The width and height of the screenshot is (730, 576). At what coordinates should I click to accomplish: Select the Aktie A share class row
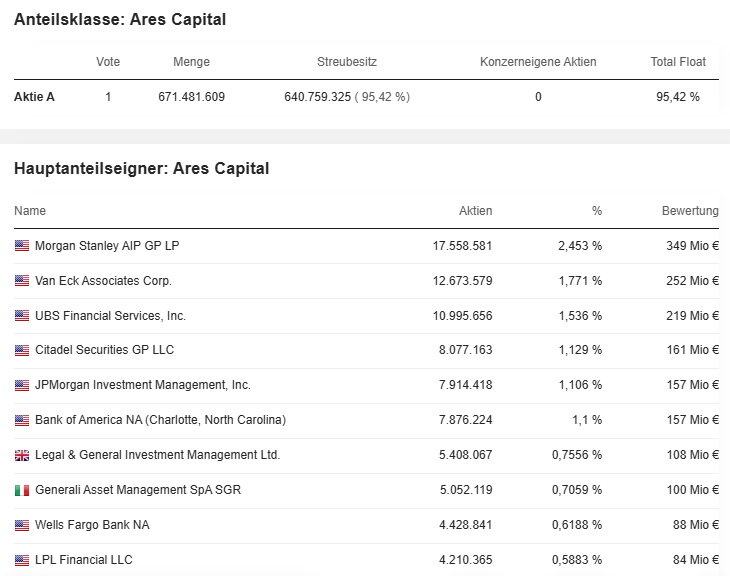click(x=34, y=97)
